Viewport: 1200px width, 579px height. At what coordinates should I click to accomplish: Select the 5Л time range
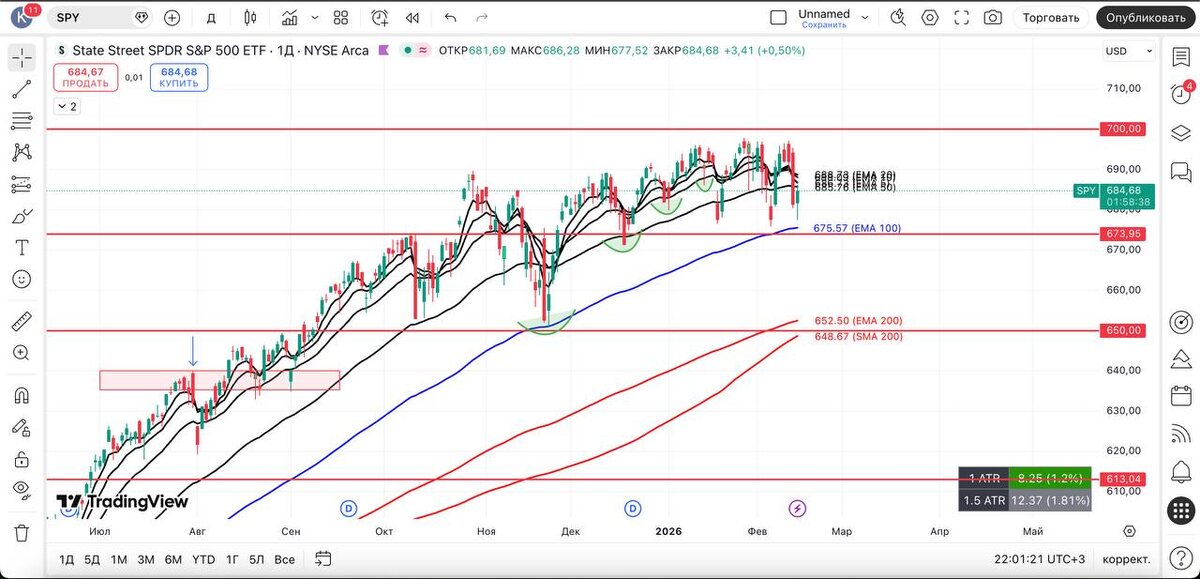[257, 559]
